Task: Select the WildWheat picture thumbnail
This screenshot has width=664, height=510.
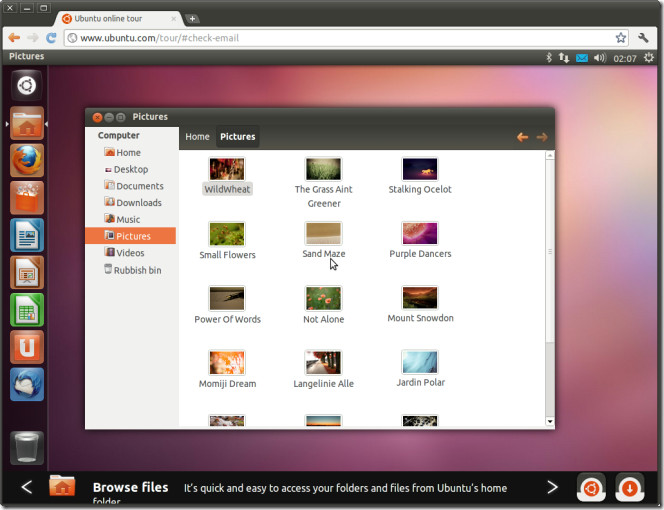Action: (x=227, y=169)
